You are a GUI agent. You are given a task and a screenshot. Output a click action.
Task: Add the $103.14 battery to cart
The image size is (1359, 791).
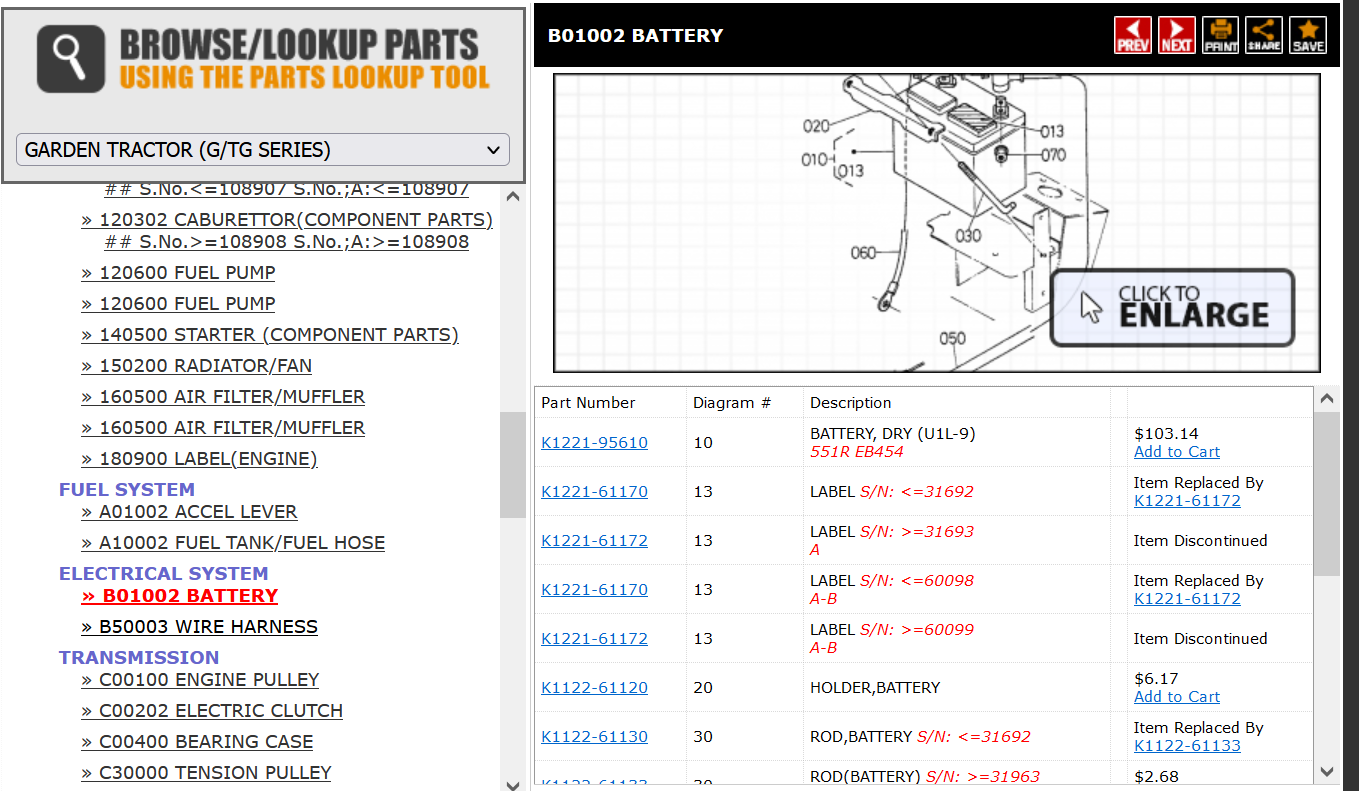click(x=1177, y=452)
